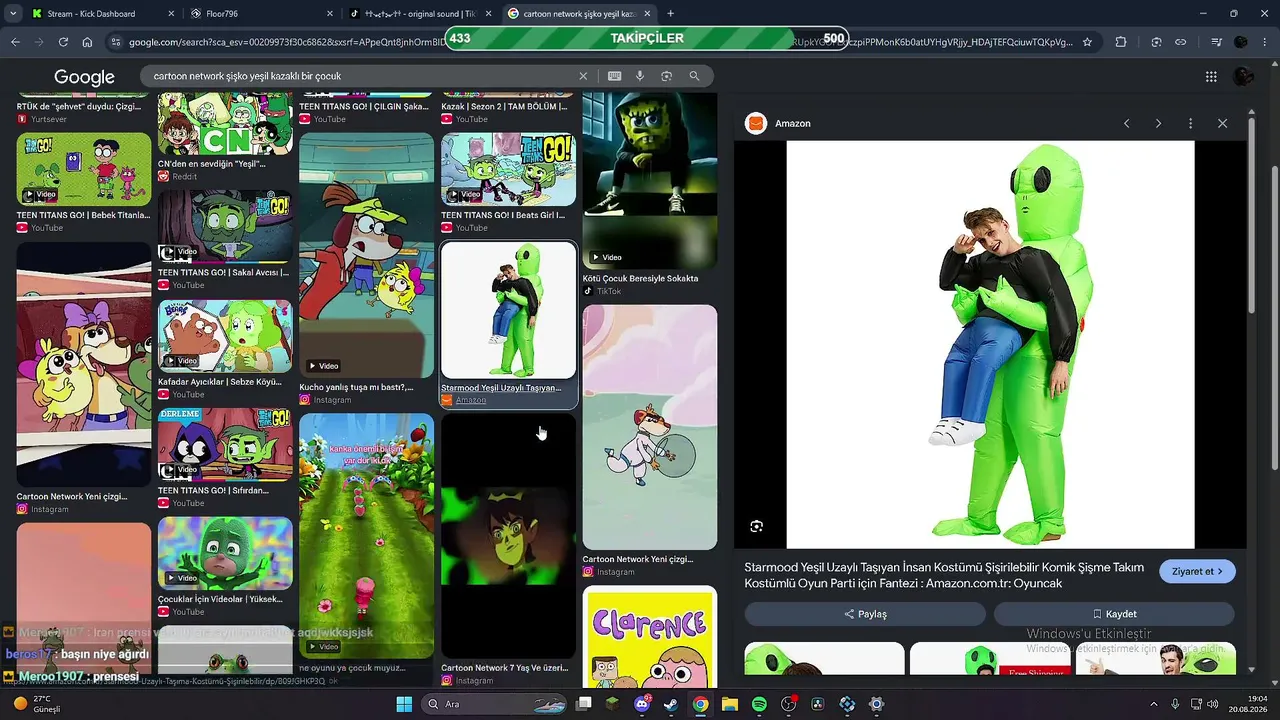Close the Floor796 tab

(x=330, y=14)
